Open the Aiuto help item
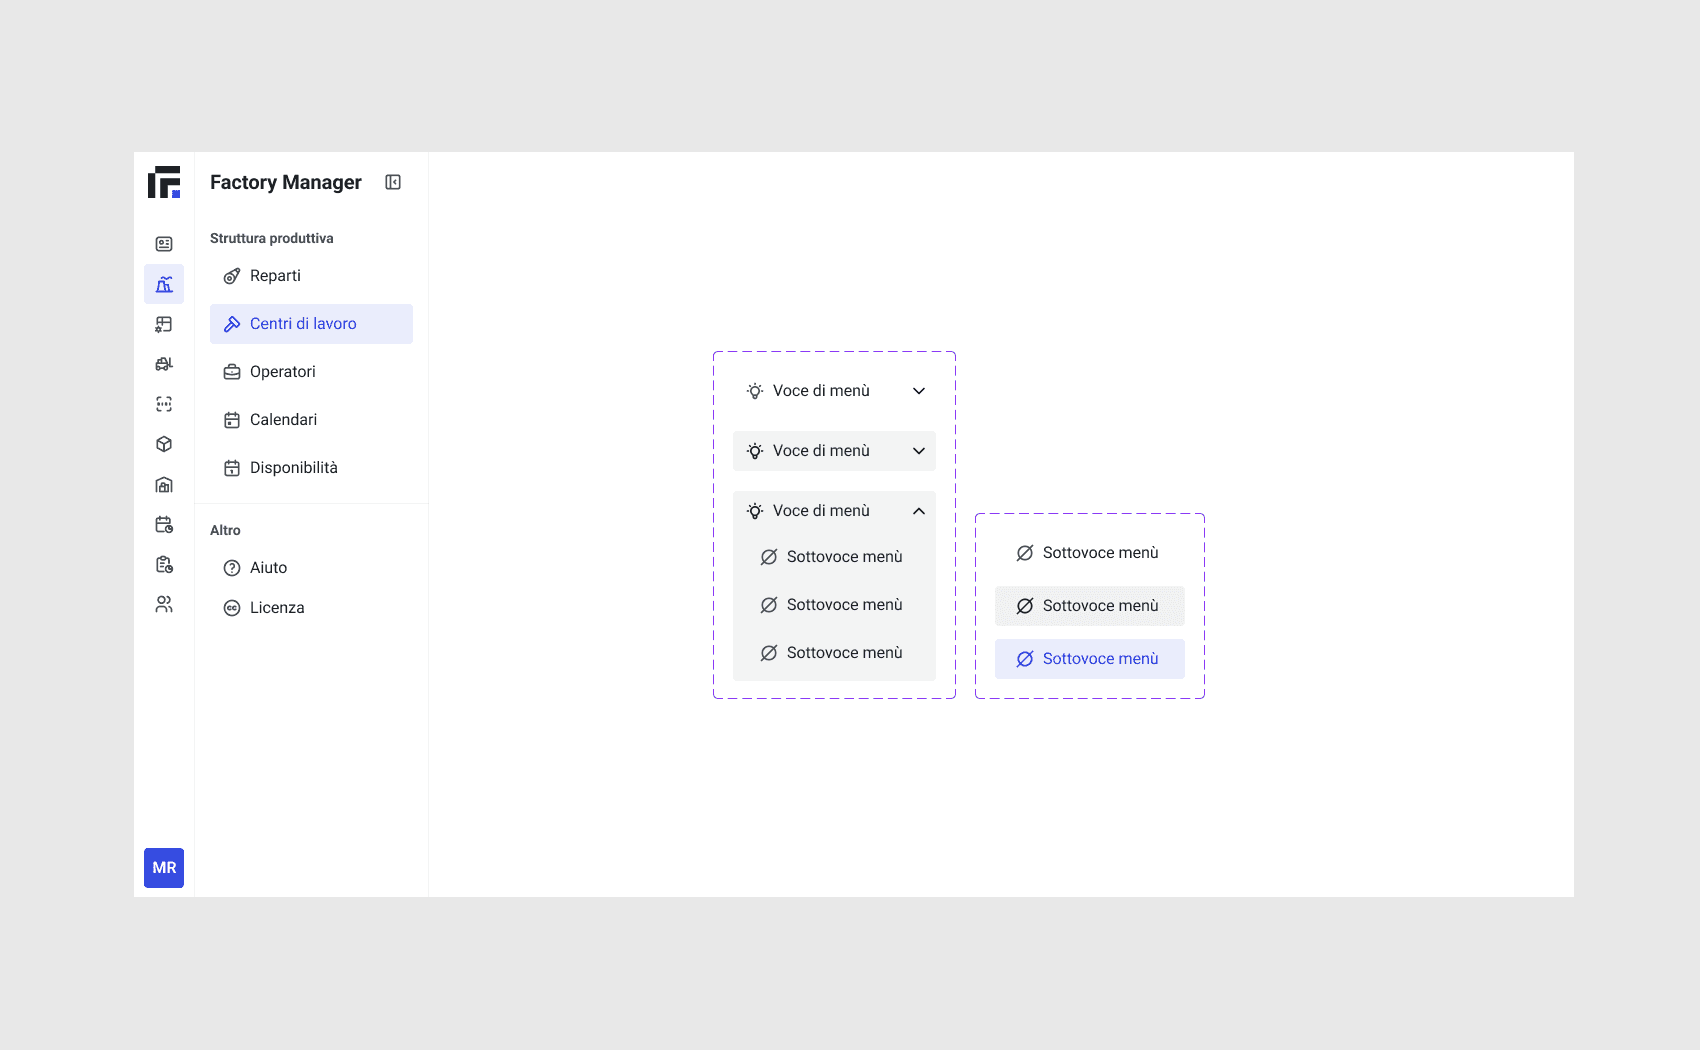This screenshot has height=1050, width=1700. (311, 568)
